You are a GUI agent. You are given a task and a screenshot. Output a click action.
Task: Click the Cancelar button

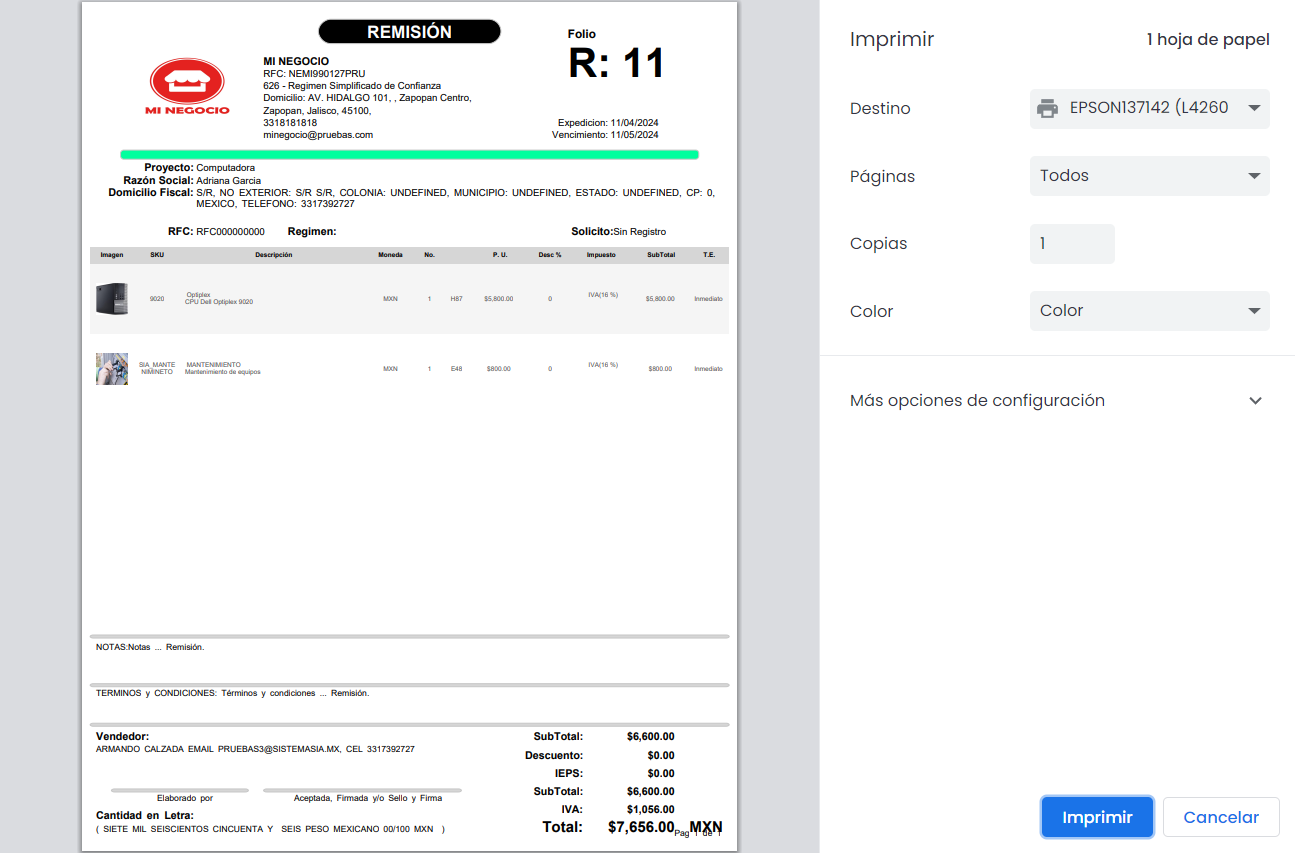point(1220,817)
